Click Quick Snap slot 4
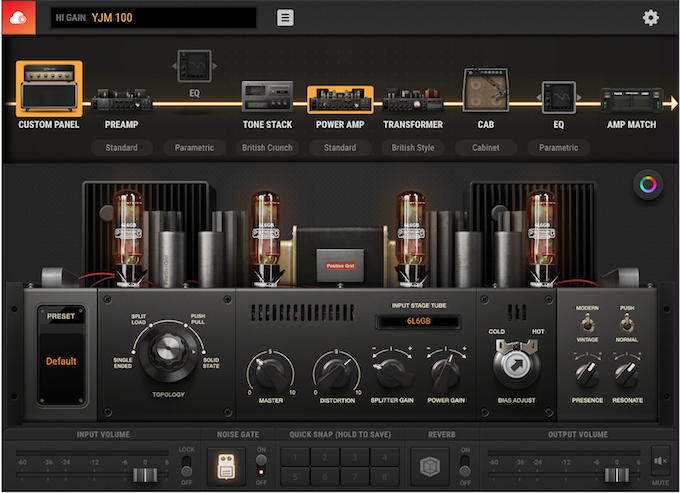 [385, 457]
